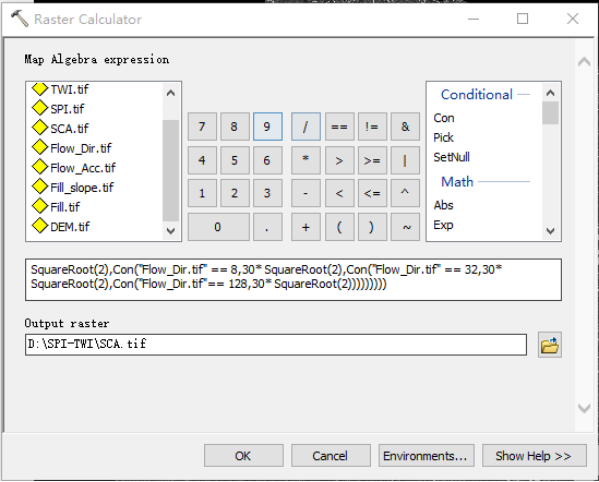This screenshot has height=482, width=599.
Task: Click the Conditional category header
Action: coord(477,94)
